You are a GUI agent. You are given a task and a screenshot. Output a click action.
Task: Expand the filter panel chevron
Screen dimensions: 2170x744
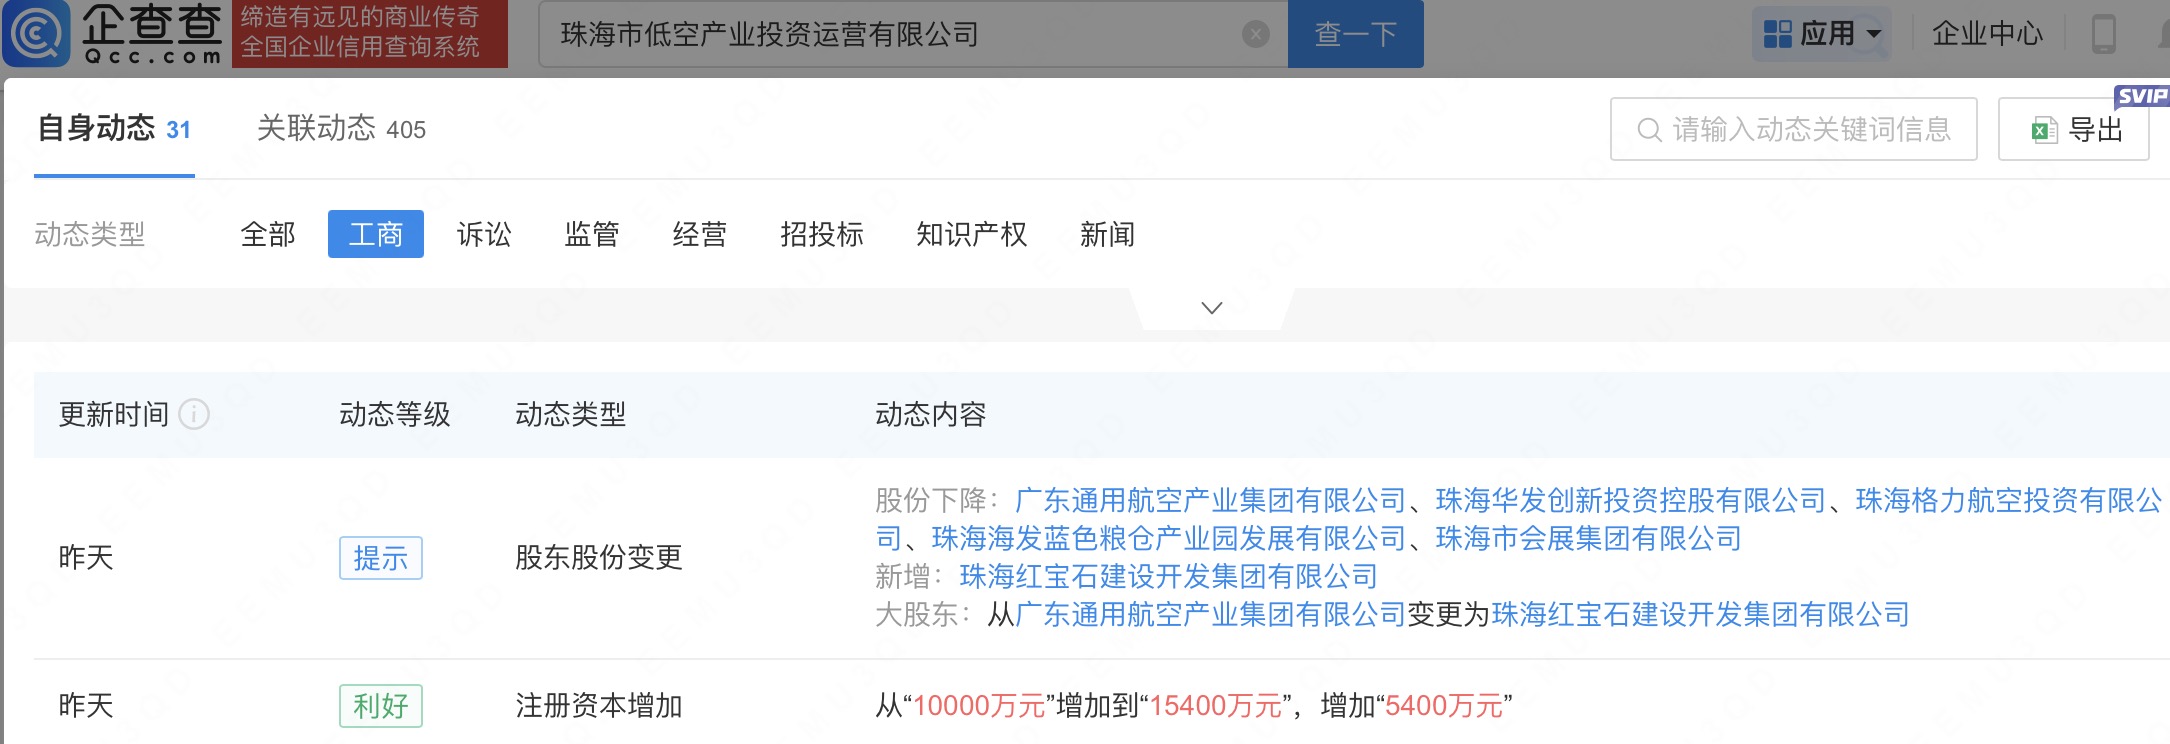point(1211,308)
